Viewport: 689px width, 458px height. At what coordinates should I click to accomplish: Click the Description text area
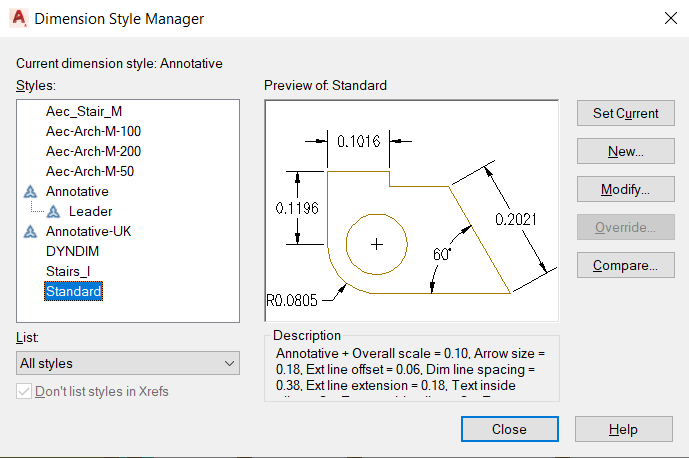(x=412, y=373)
